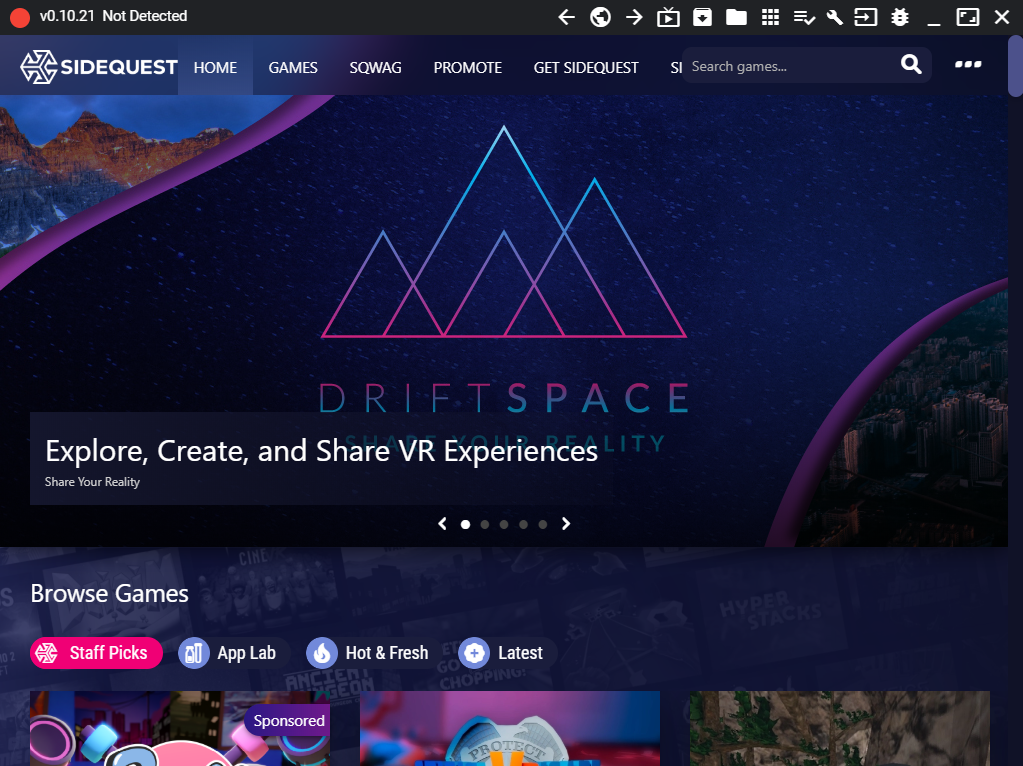Open the GET SIDEQUEST nav item
1023x766 pixels.
586,67
